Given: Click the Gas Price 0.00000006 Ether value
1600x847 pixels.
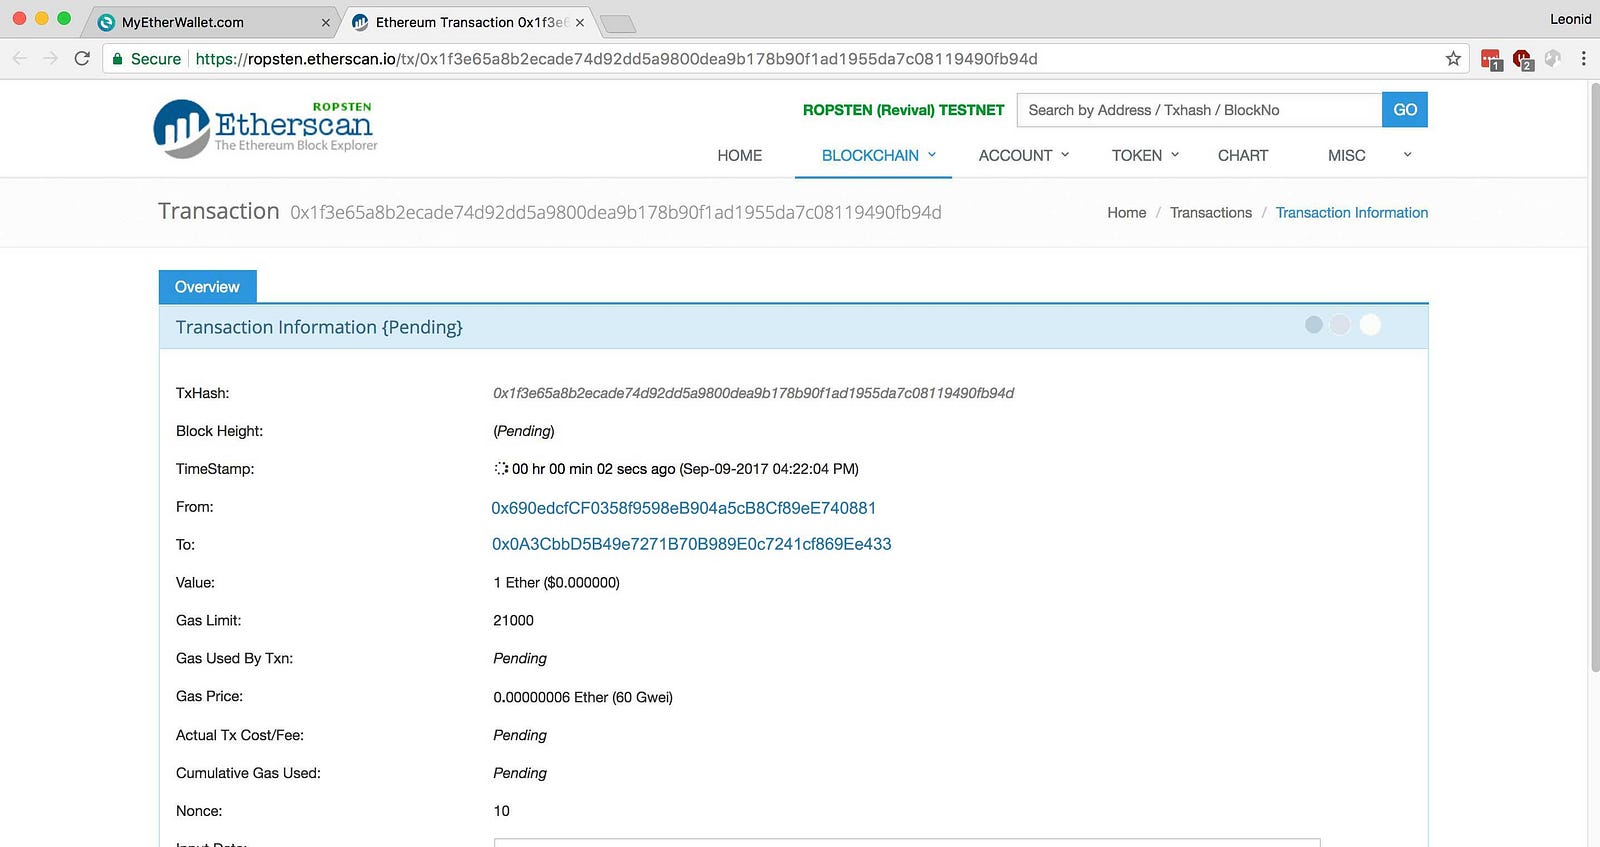Looking at the screenshot, I should tap(583, 697).
